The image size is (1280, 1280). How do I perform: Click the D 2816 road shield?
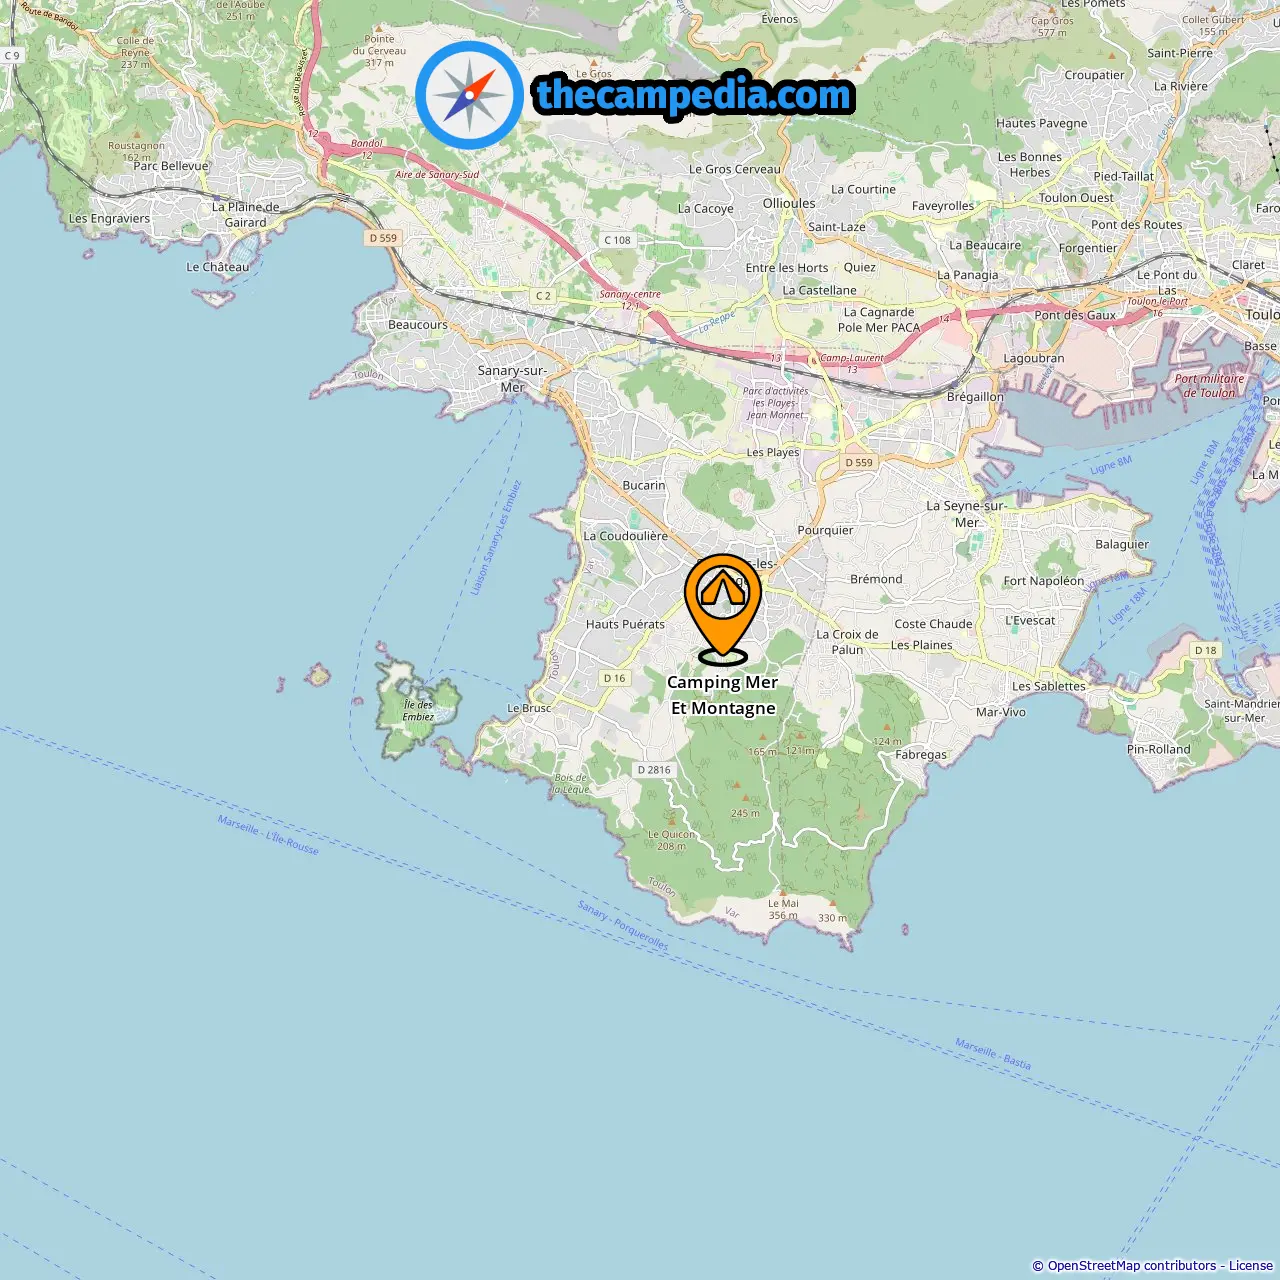(x=655, y=770)
